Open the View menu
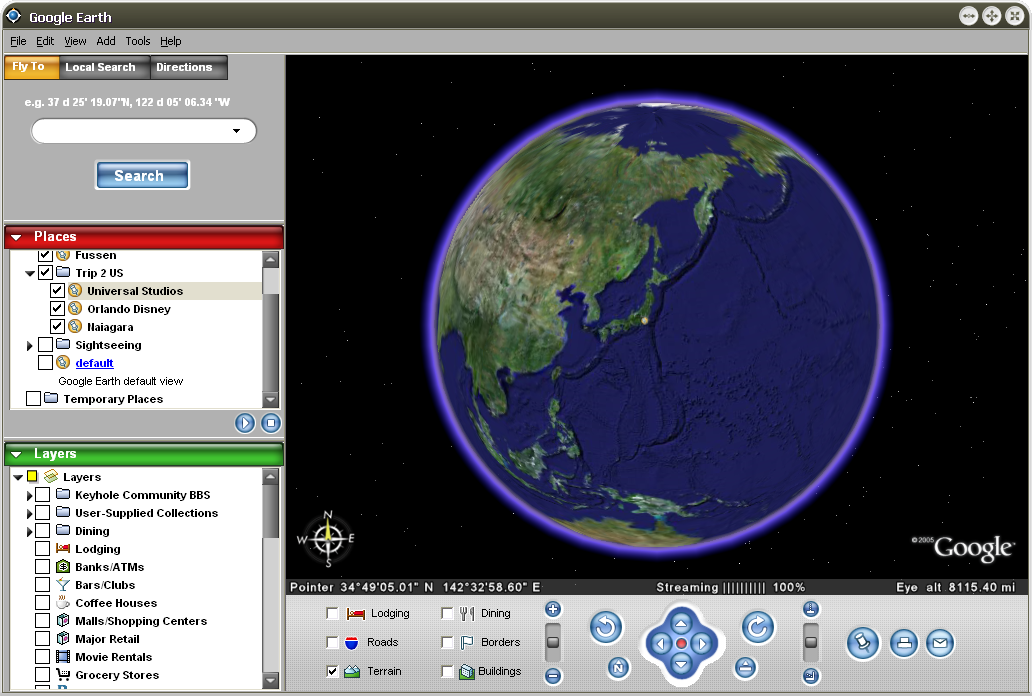 pos(75,41)
